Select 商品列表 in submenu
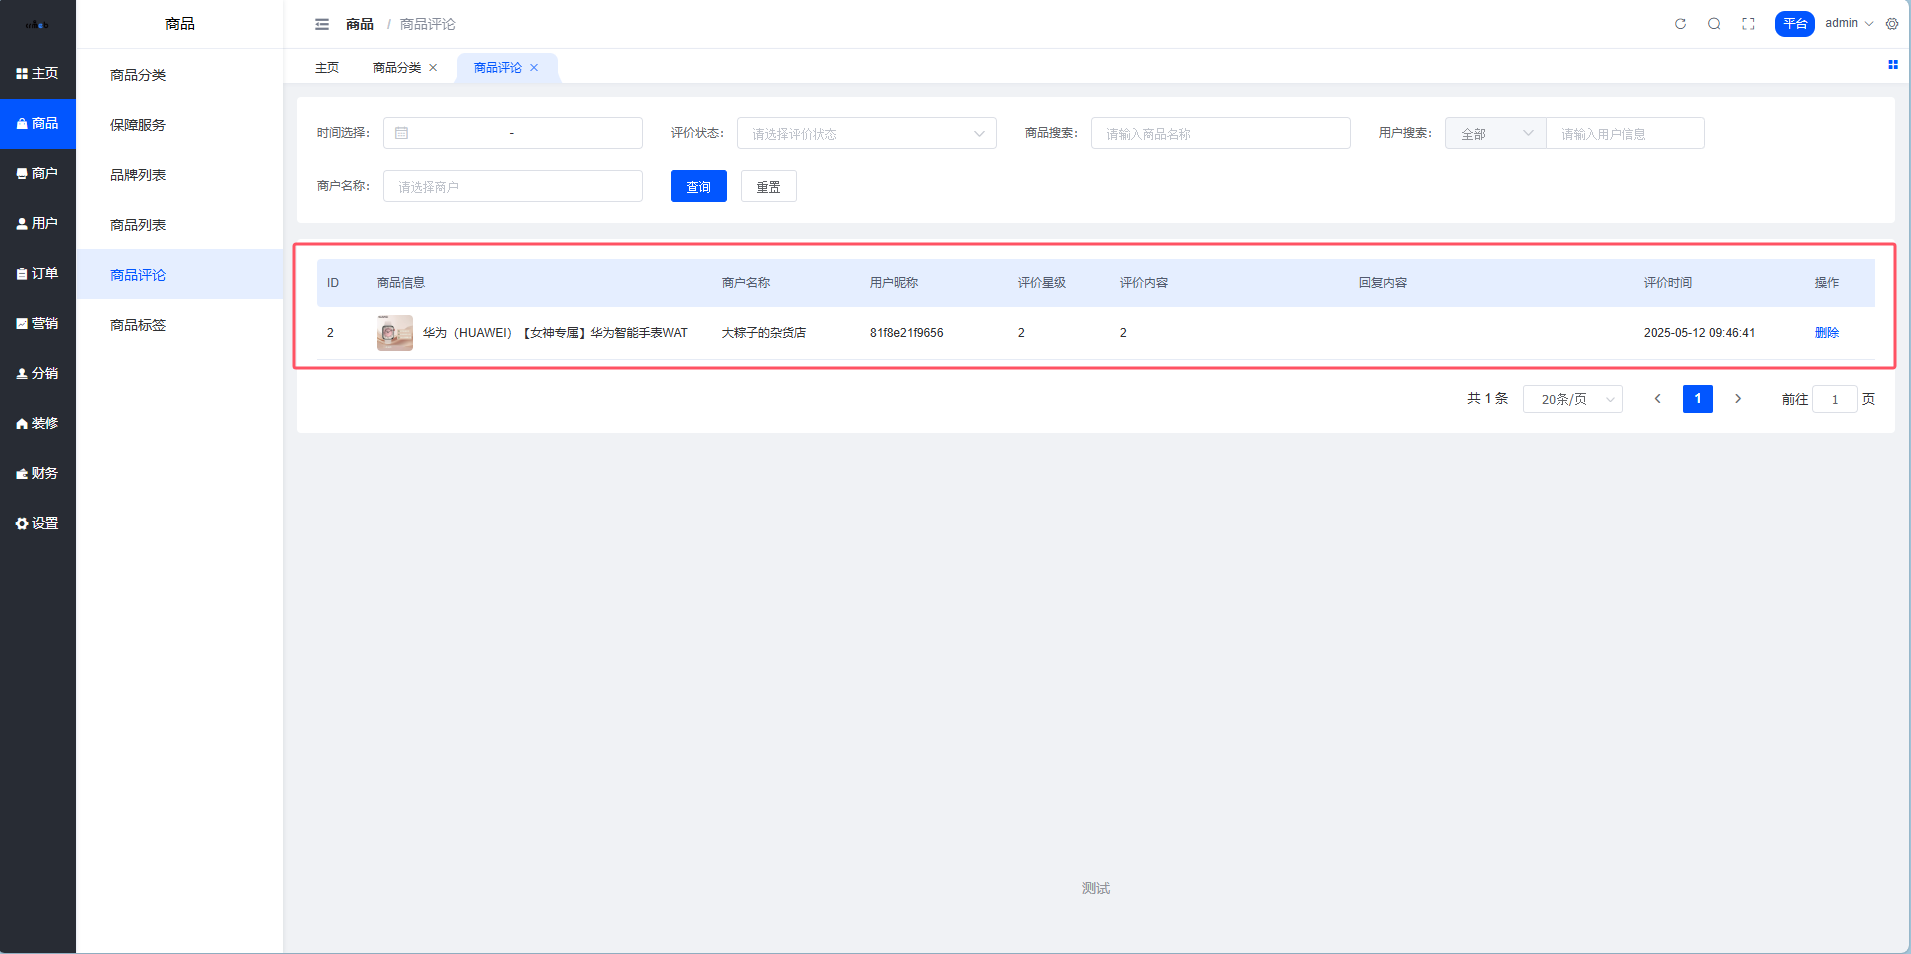This screenshot has height=954, width=1911. (138, 225)
